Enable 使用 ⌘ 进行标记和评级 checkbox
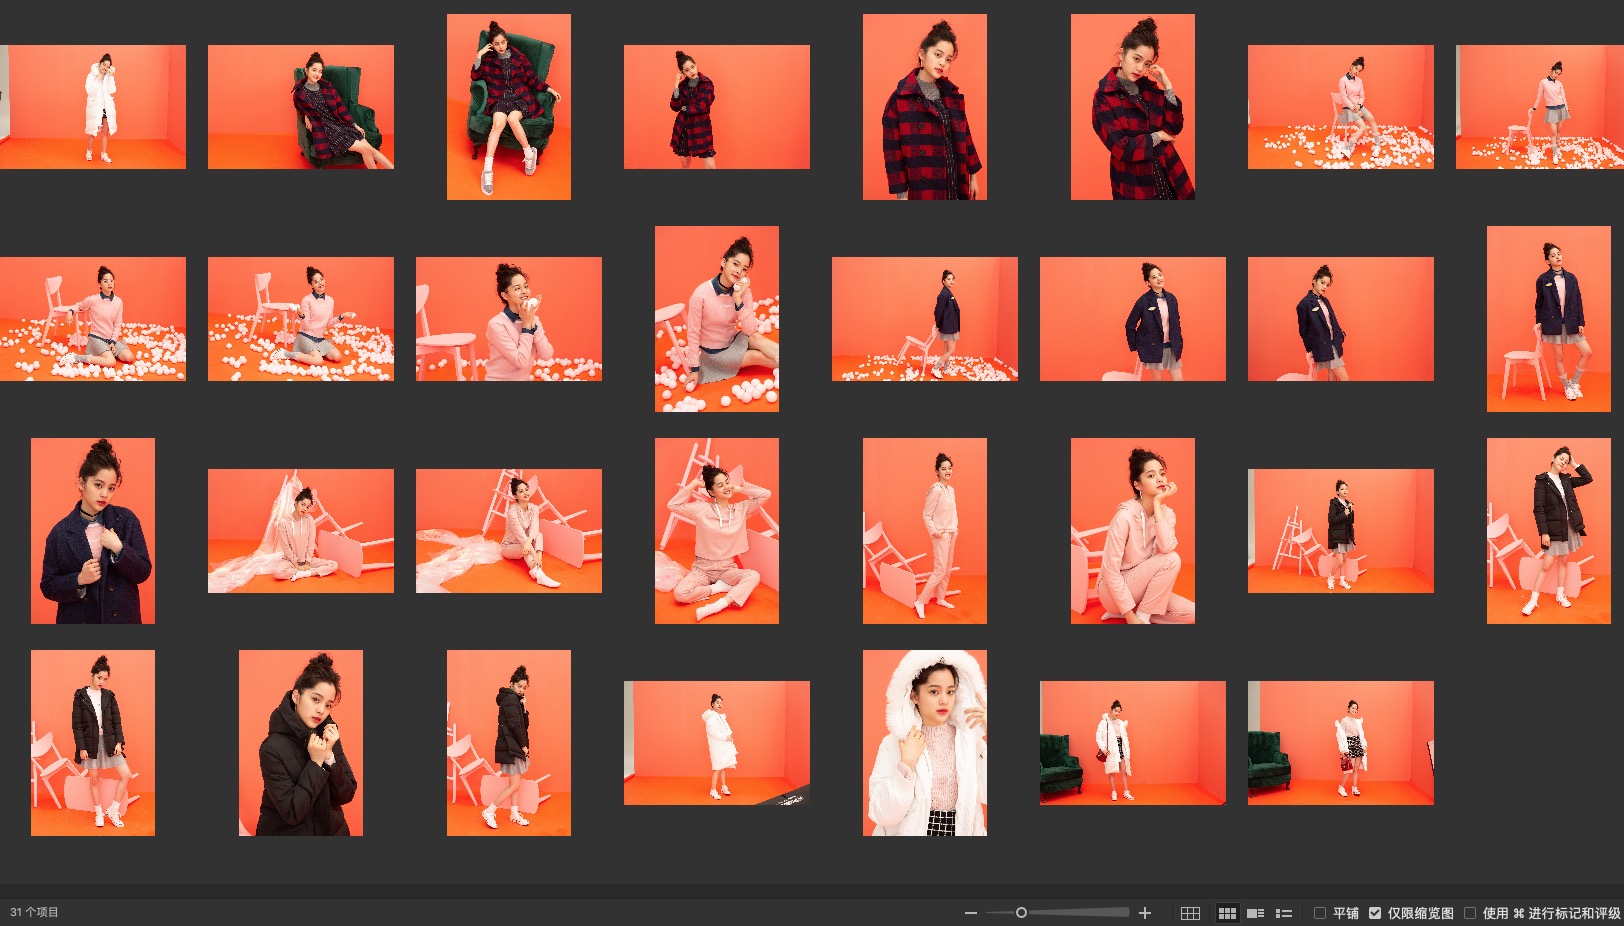 (1470, 913)
